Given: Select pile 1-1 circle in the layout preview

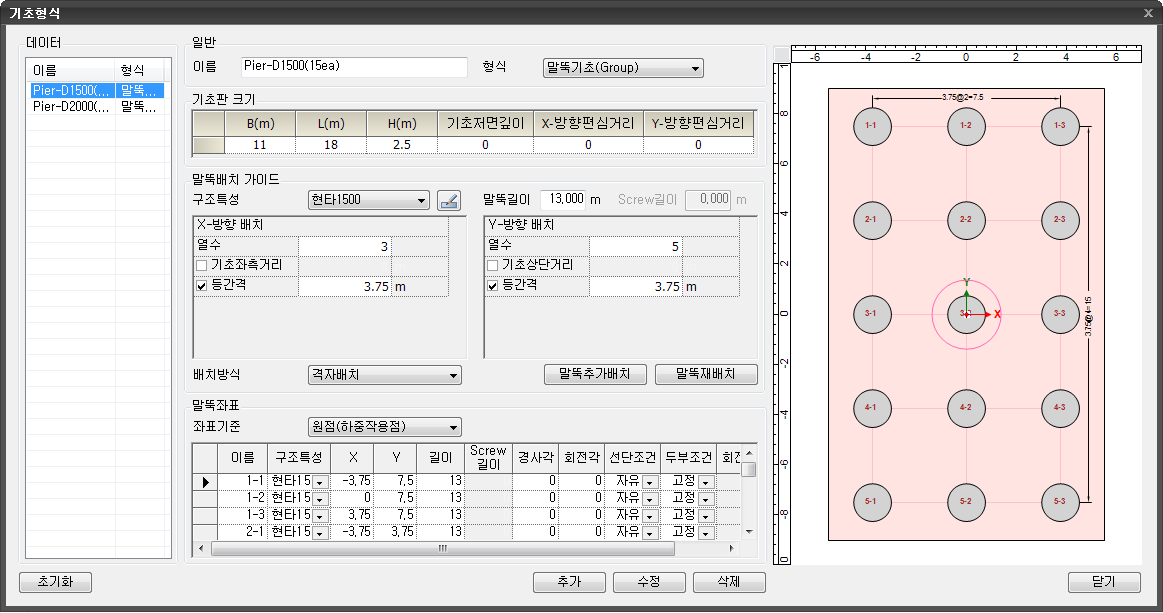Looking at the screenshot, I should pos(871,125).
